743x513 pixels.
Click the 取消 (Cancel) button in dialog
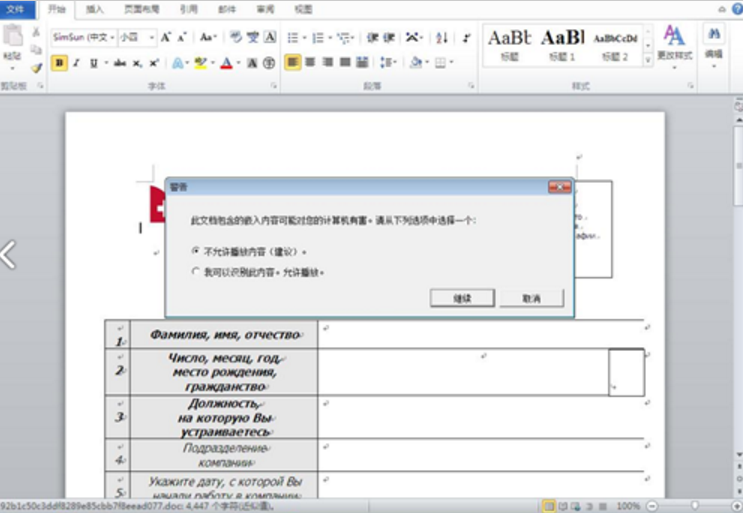pyautogui.click(x=531, y=298)
